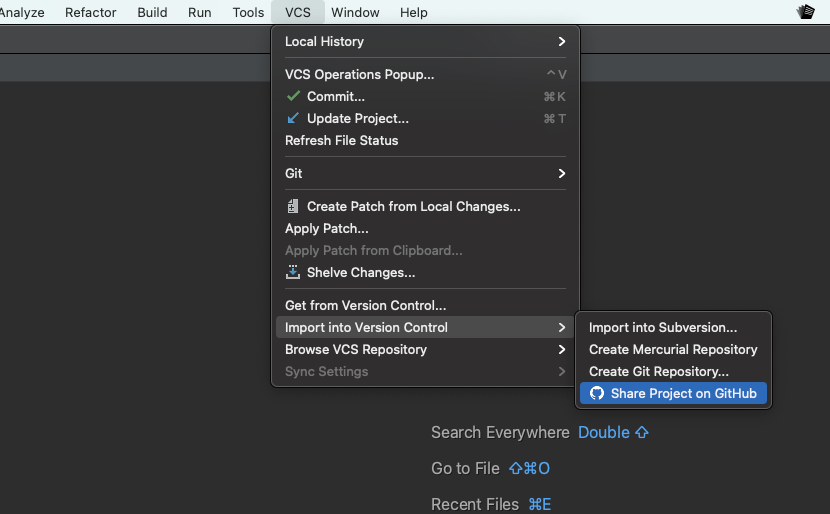Choose VCS Operations Popup...

[x=425, y=75]
